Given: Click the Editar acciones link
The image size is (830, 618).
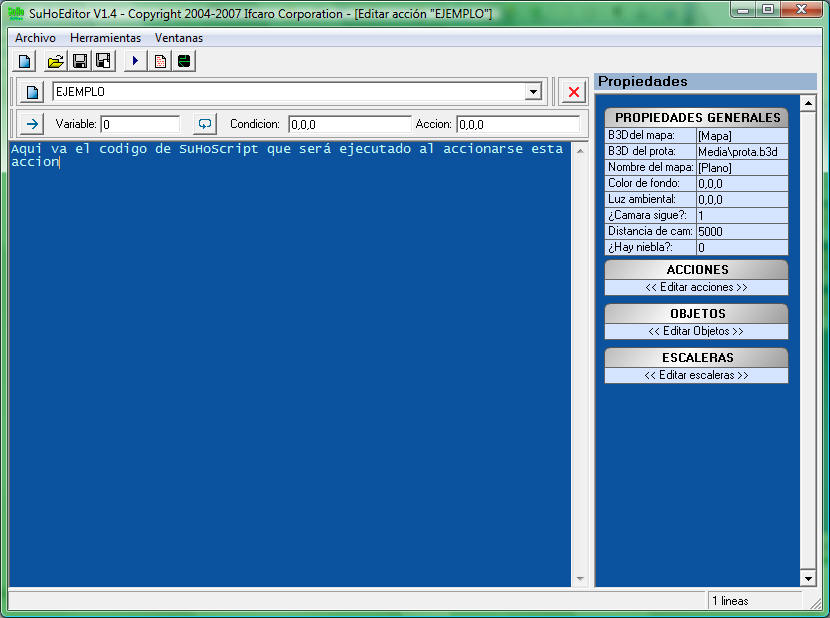Looking at the screenshot, I should coord(696,287).
